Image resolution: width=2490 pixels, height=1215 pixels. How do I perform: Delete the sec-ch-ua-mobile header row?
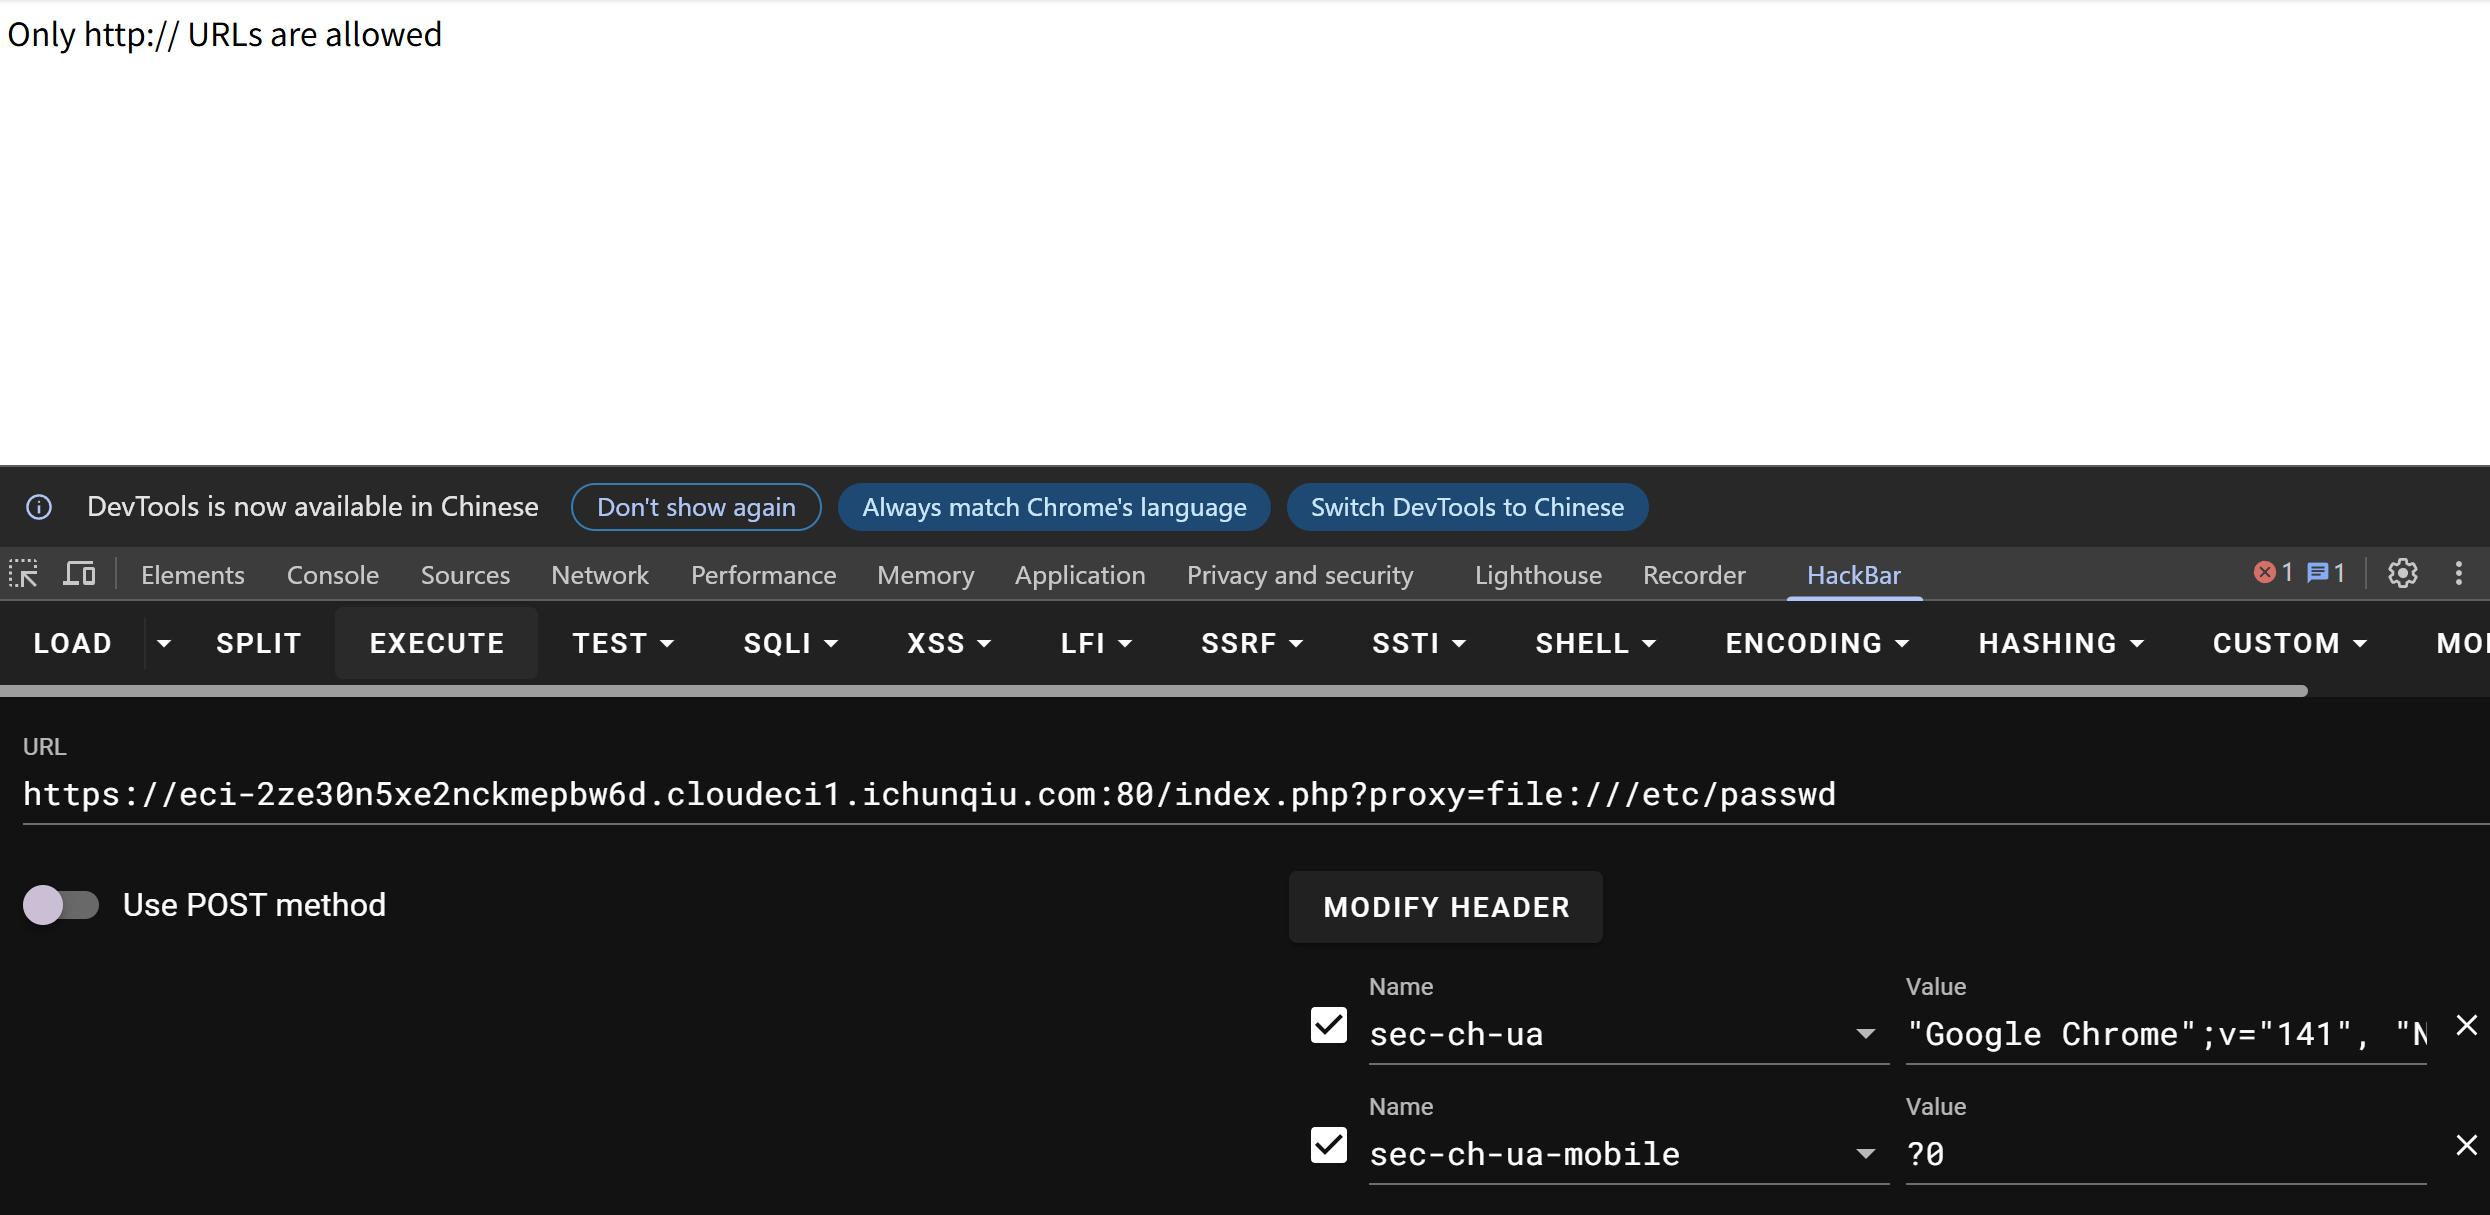coord(2466,1145)
